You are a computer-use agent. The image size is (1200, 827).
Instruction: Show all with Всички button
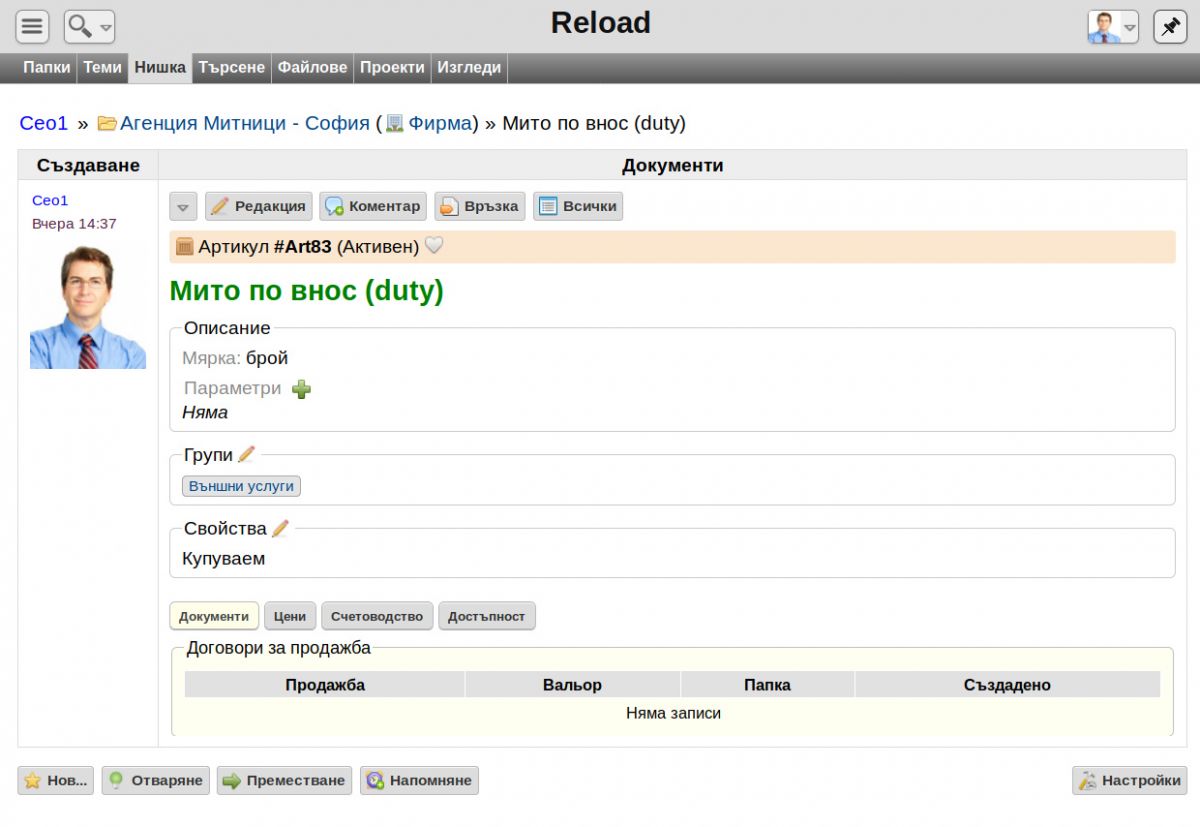[x=578, y=207]
